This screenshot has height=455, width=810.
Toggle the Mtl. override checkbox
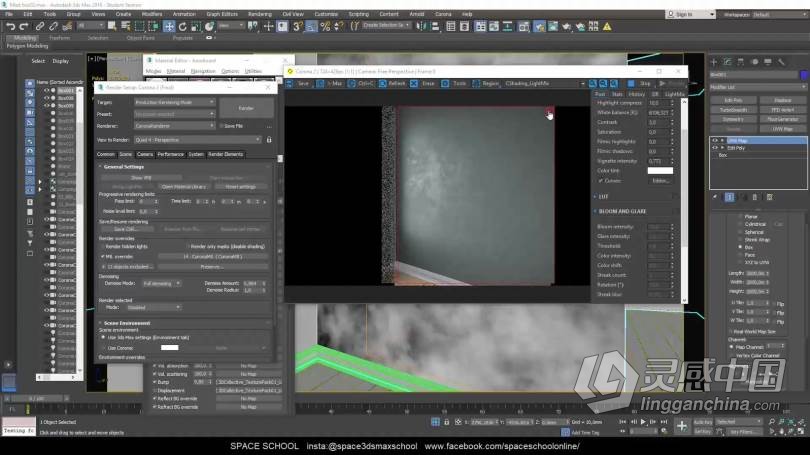[x=102, y=256]
